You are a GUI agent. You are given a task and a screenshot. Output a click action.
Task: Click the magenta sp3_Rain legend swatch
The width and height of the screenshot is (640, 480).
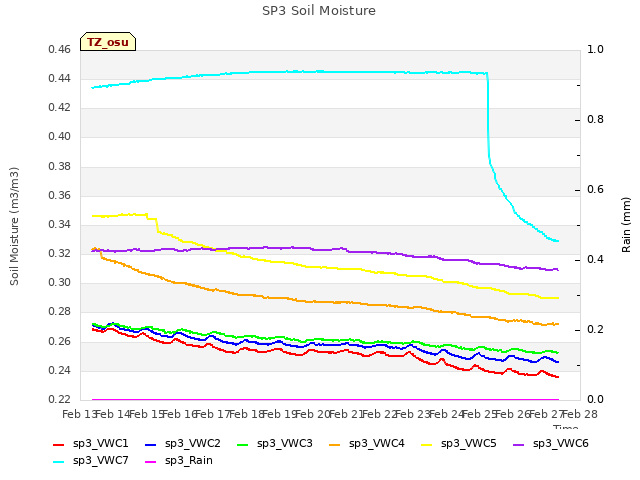click(151, 462)
